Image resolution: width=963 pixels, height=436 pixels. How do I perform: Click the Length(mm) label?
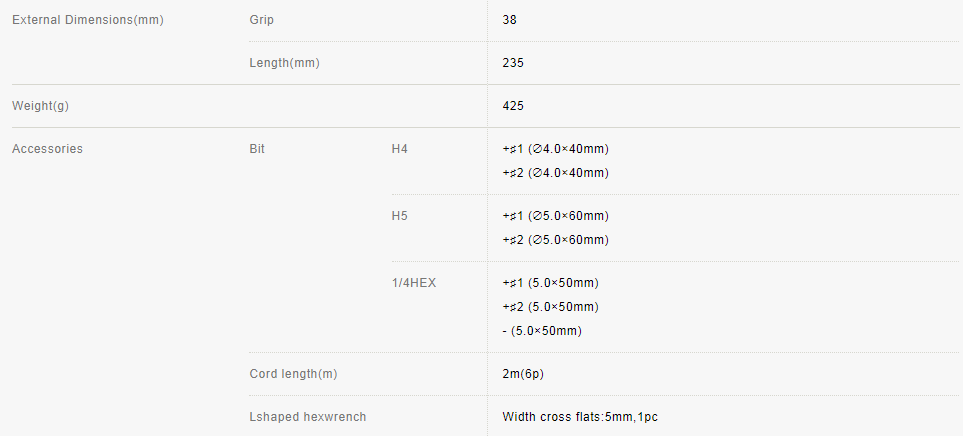[x=284, y=63]
